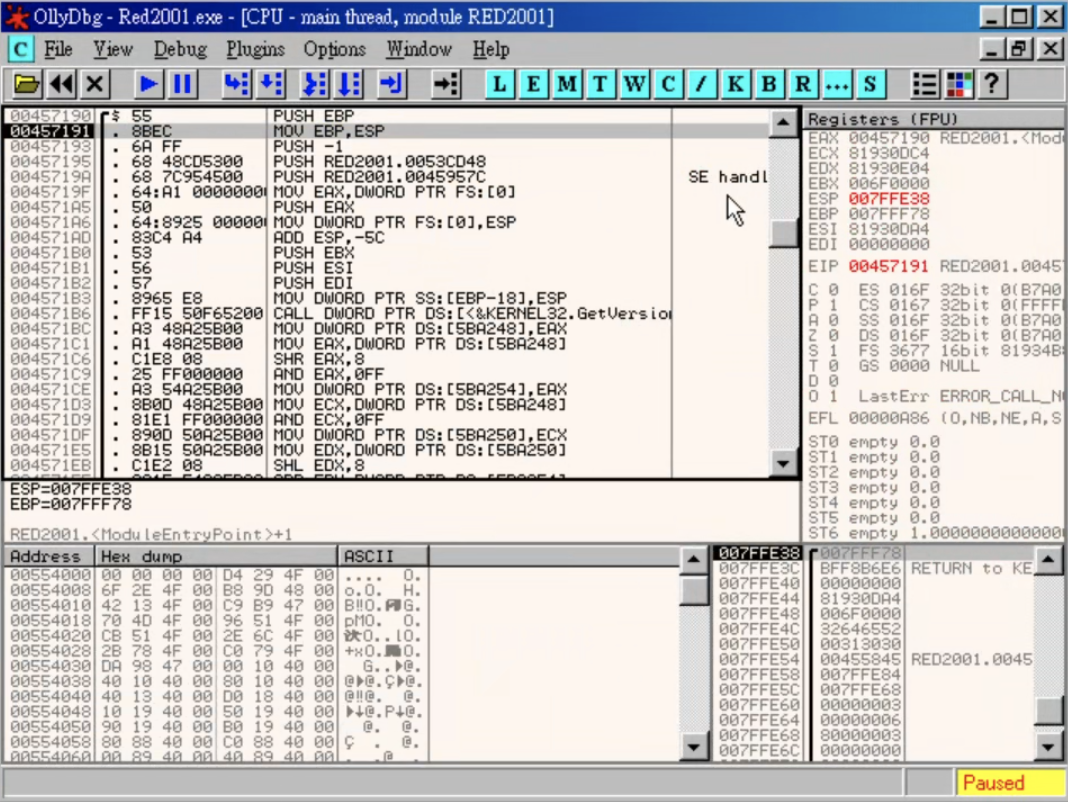Toggle the D direction flag value
The height and width of the screenshot is (802, 1068).
(x=832, y=381)
